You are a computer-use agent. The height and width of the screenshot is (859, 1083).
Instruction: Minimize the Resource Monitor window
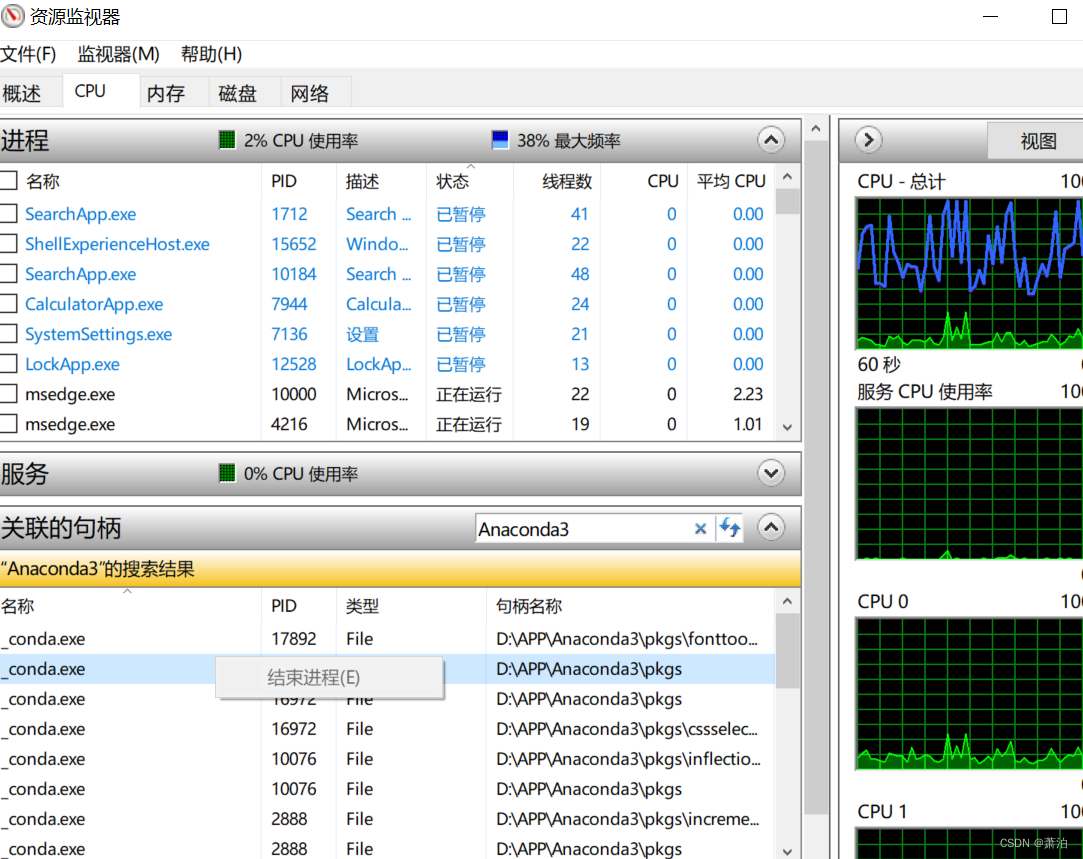click(x=990, y=16)
